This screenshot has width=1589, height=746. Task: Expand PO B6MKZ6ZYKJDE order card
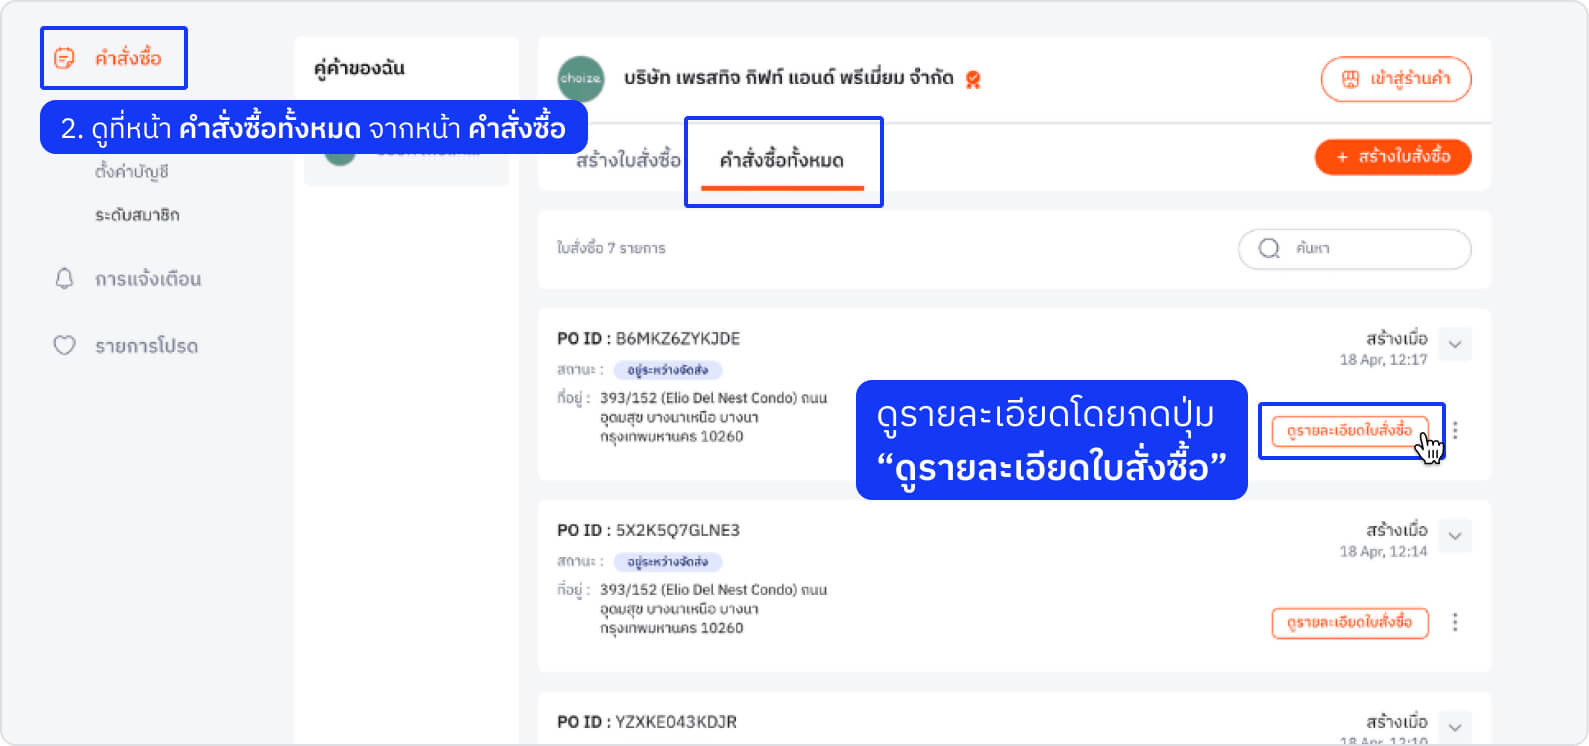tap(1455, 345)
